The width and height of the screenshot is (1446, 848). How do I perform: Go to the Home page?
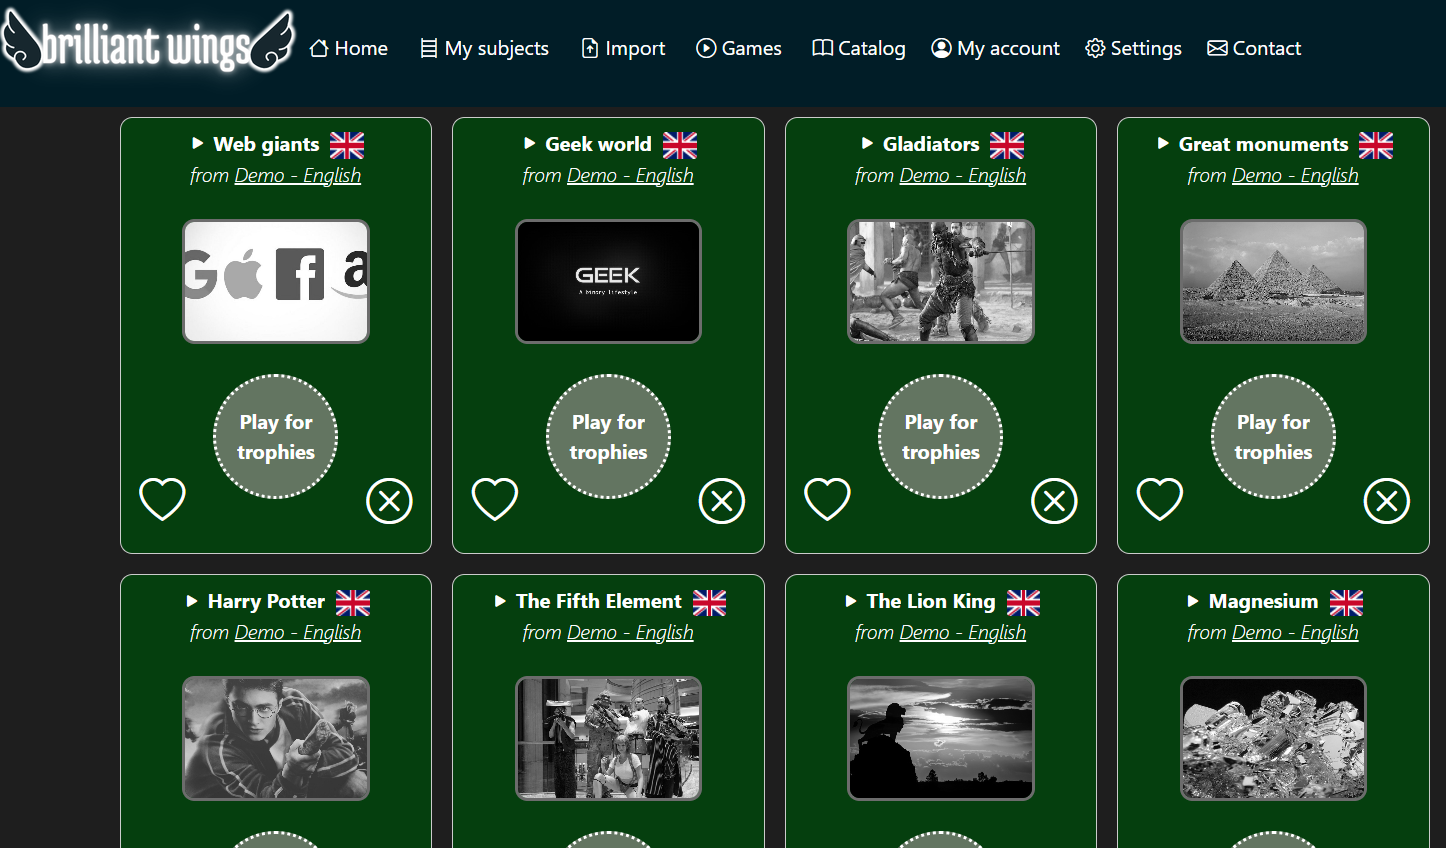click(349, 48)
